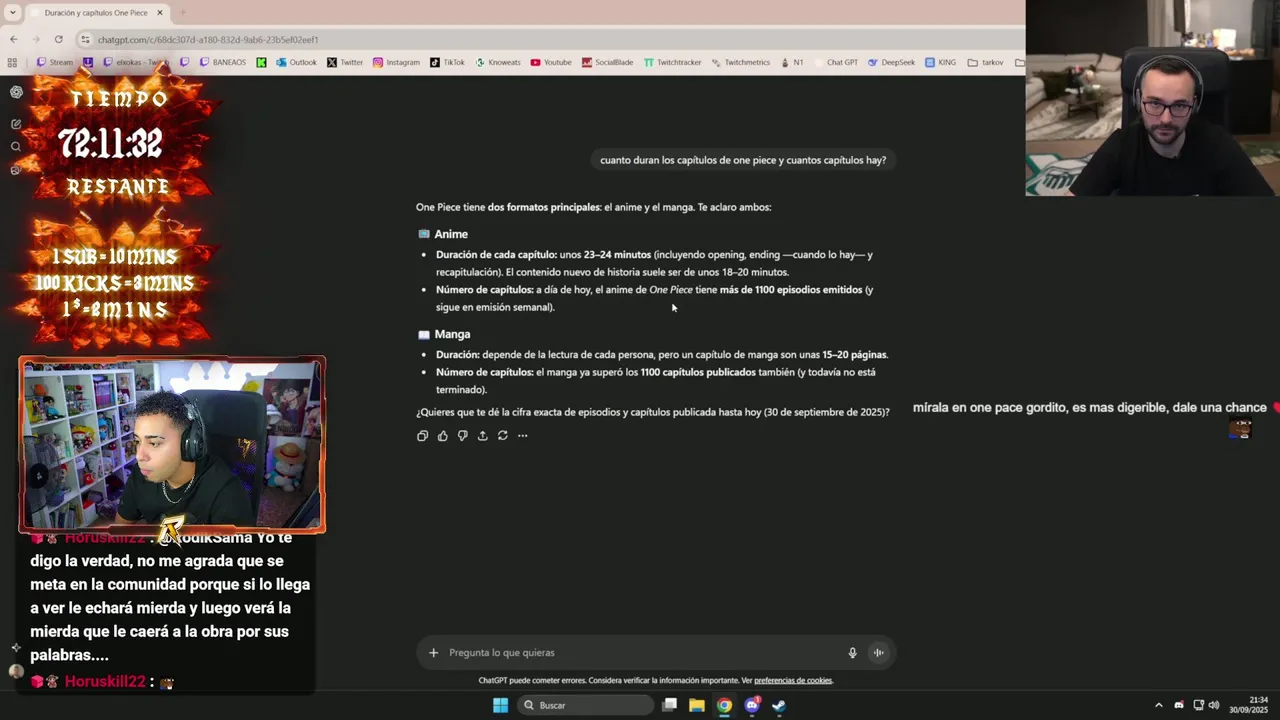Open more actions for the response
The image size is (1280, 720).
(522, 436)
